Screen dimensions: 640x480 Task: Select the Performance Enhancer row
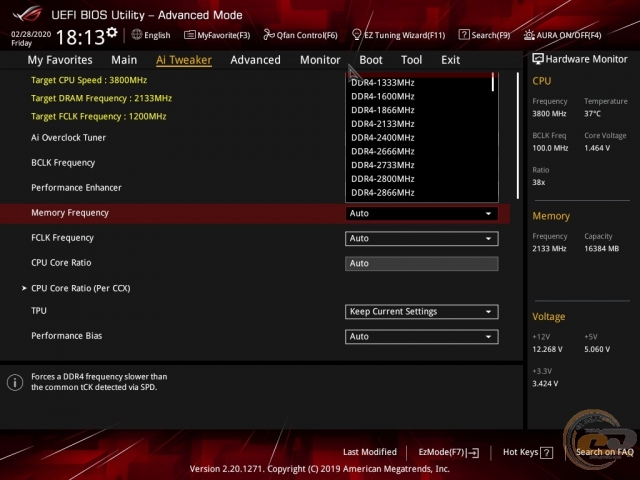coord(76,188)
